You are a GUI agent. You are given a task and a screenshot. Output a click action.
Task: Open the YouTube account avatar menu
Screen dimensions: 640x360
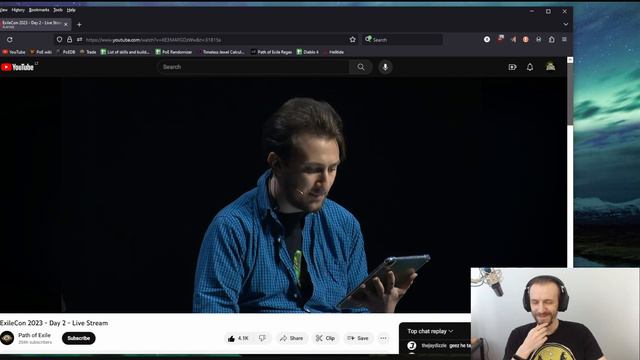tap(551, 66)
